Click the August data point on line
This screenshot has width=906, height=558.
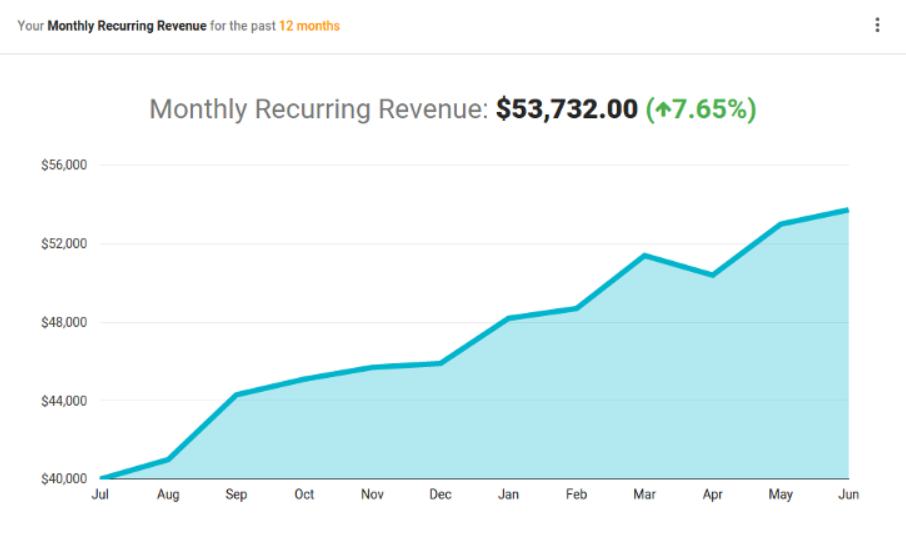pyautogui.click(x=168, y=460)
